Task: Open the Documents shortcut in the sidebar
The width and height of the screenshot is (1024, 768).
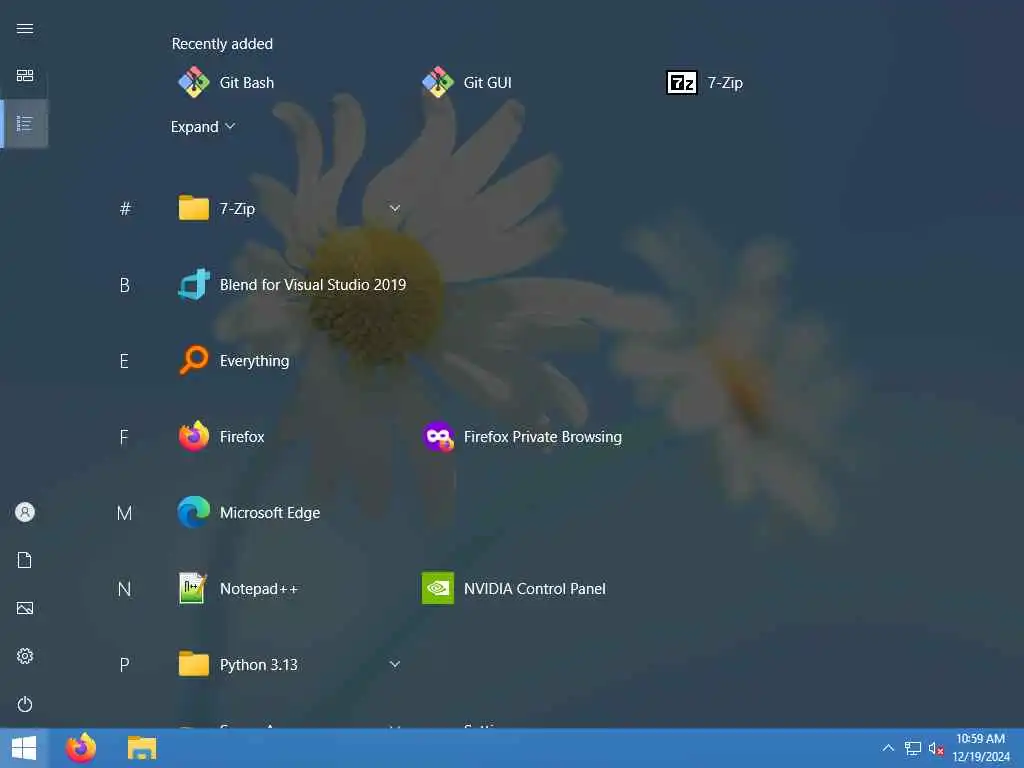Action: coord(25,560)
